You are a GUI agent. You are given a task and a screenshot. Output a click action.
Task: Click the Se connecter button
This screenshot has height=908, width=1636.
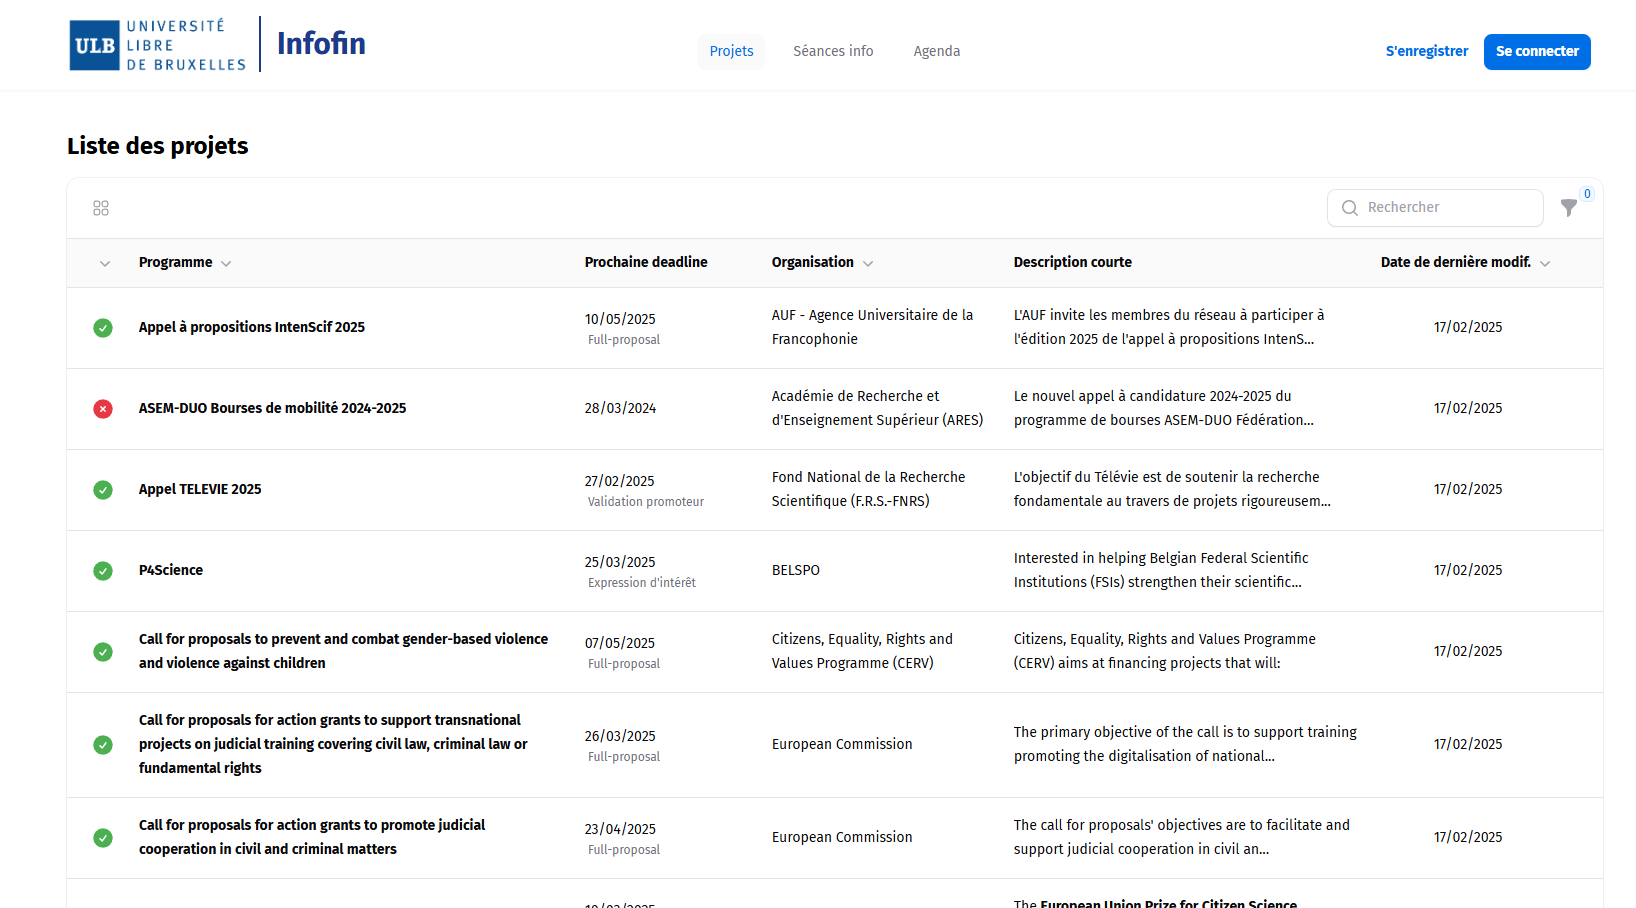pos(1537,51)
